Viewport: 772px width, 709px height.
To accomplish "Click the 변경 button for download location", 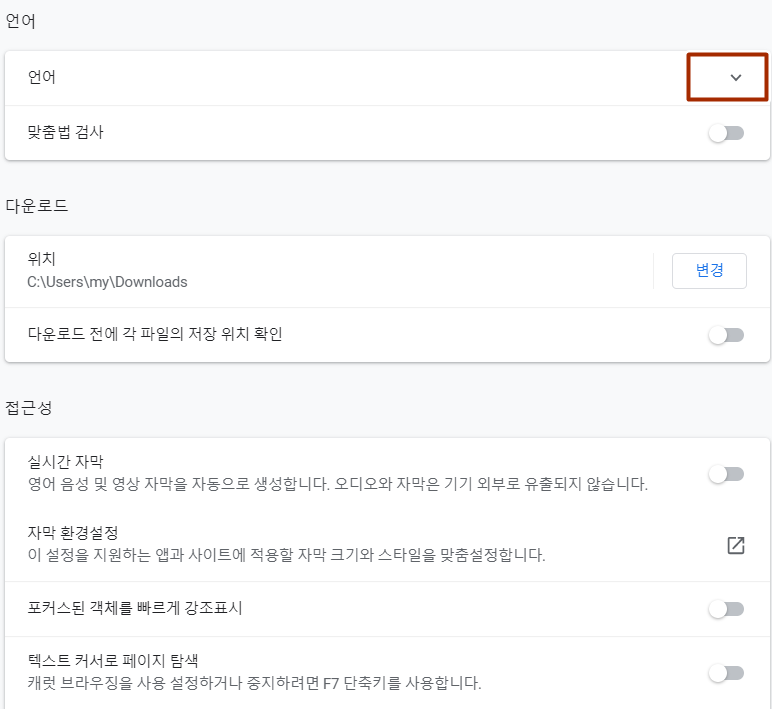I will pyautogui.click(x=709, y=271).
